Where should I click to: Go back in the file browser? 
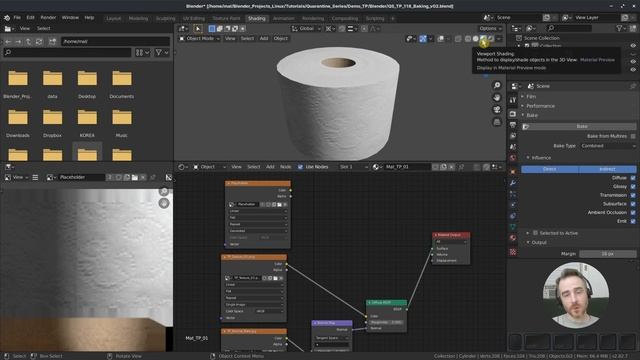[x=8, y=42]
